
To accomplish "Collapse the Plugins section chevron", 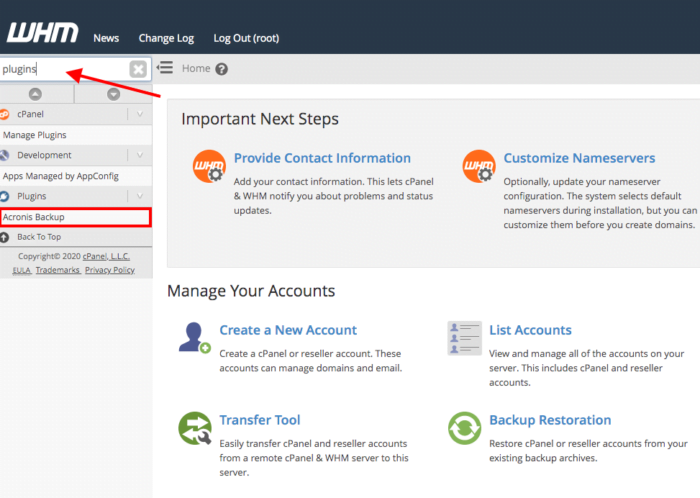I will 140,196.
